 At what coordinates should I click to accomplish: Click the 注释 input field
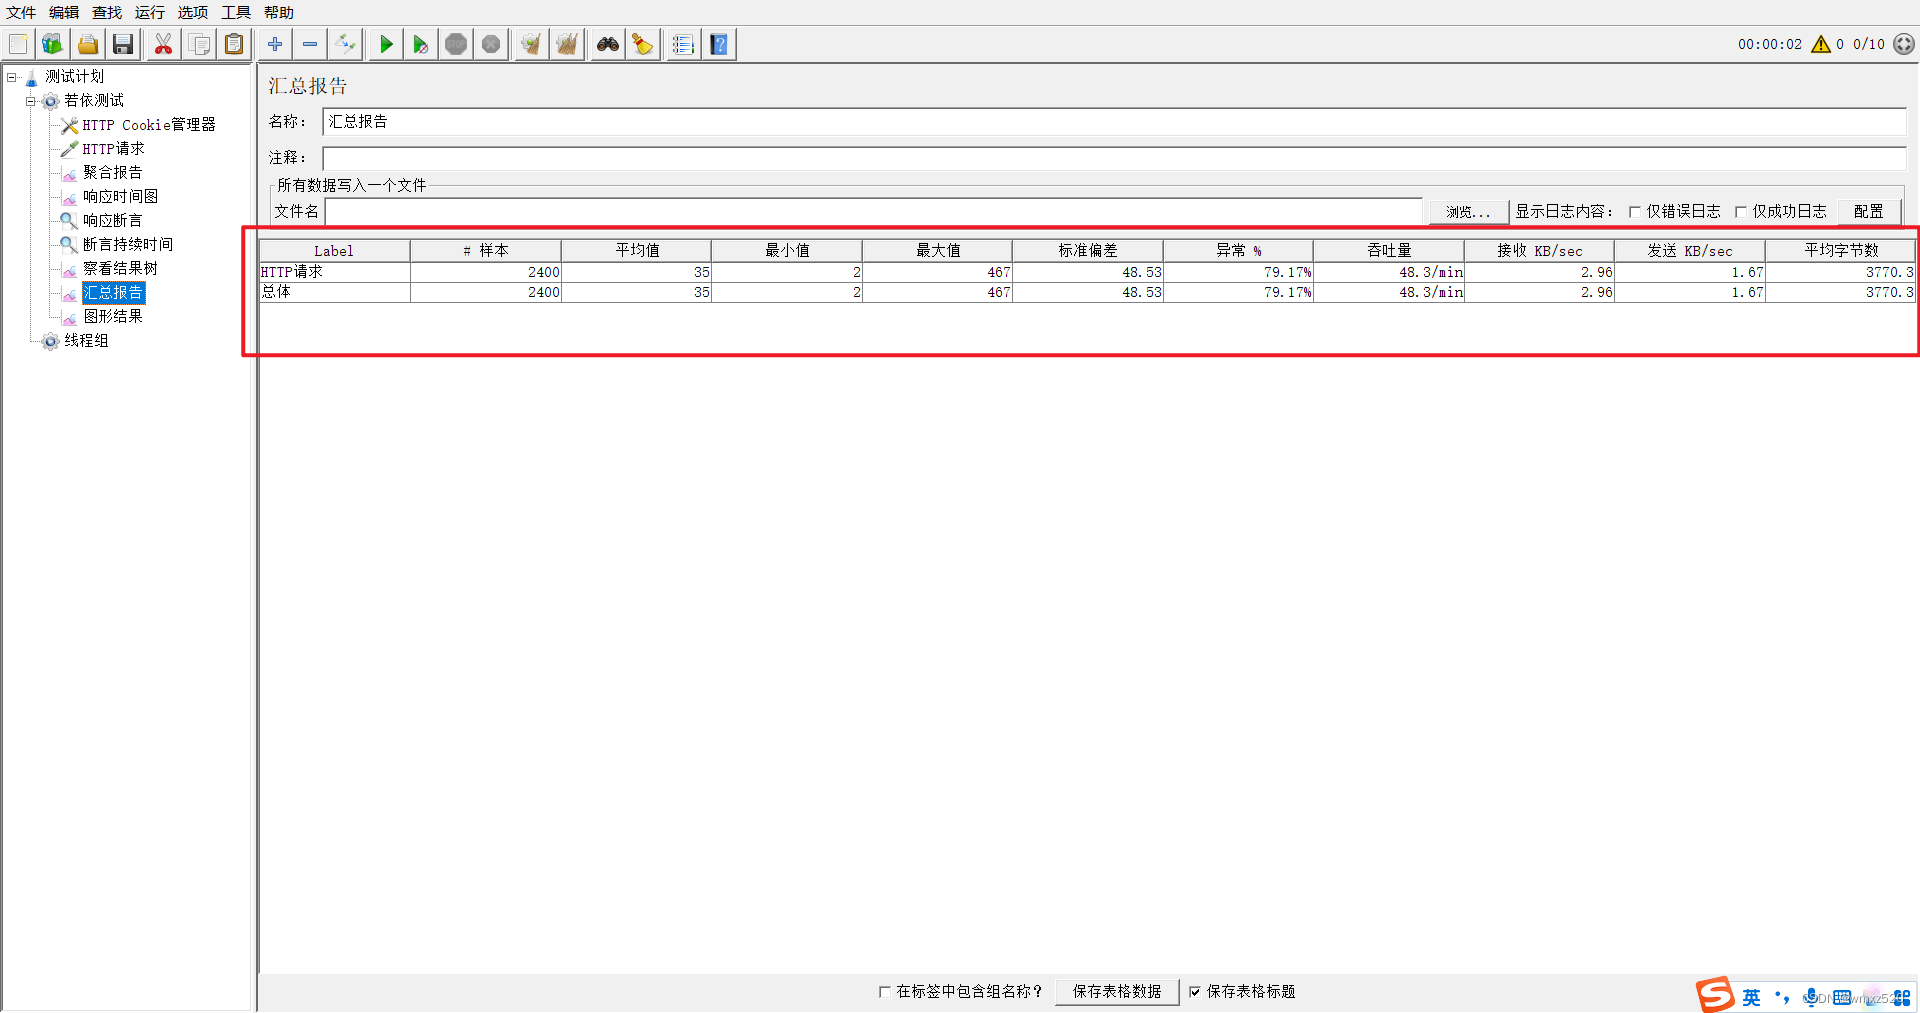click(1114, 158)
